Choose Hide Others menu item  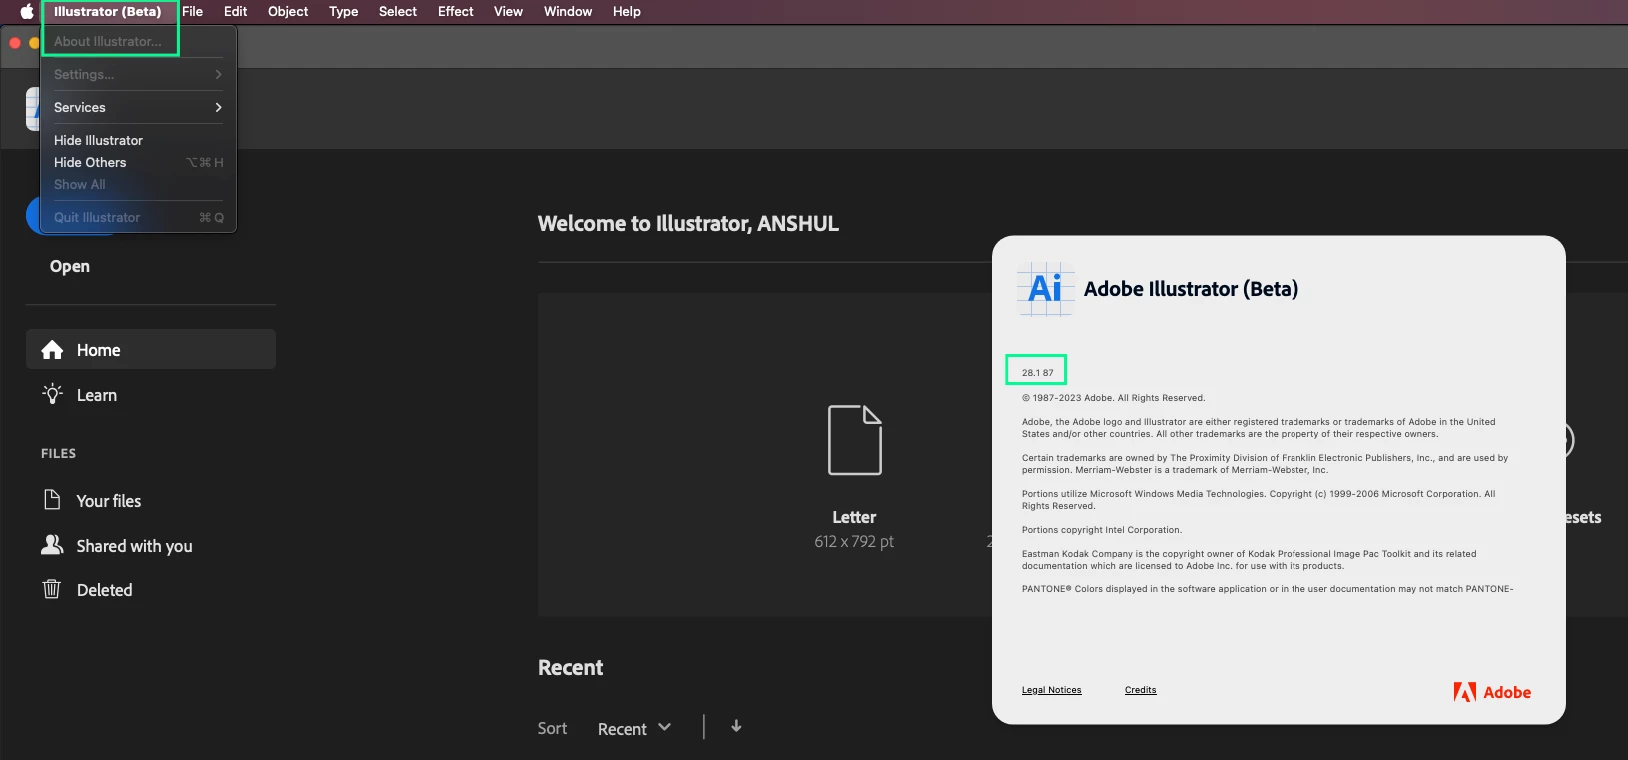point(138,162)
